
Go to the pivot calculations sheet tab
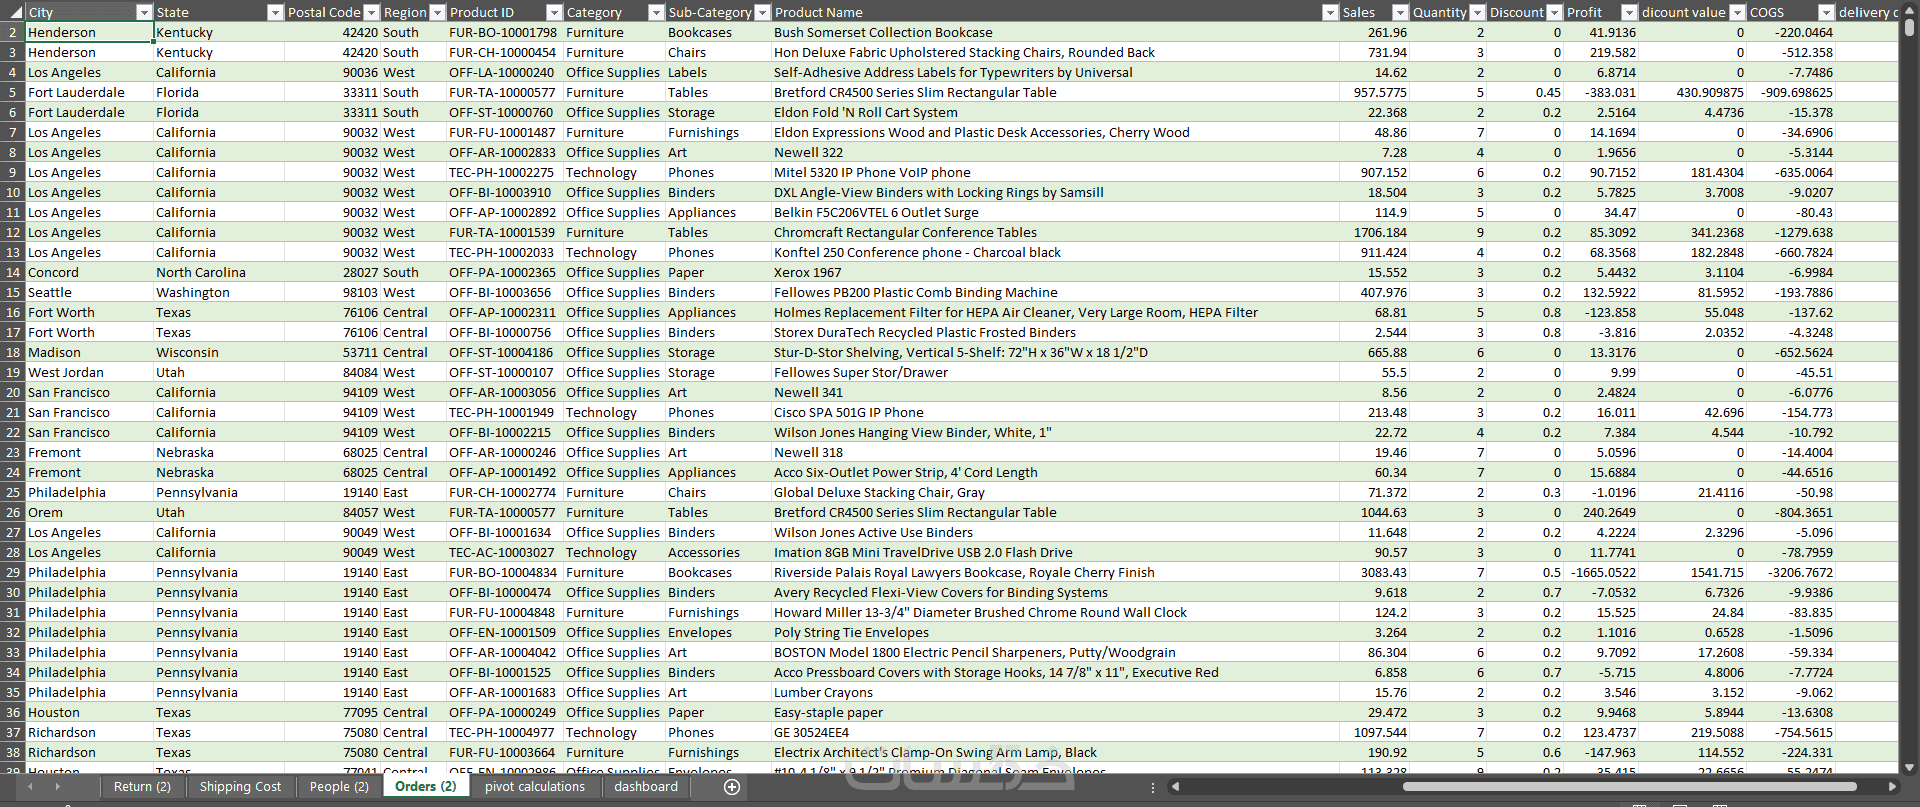coord(535,787)
